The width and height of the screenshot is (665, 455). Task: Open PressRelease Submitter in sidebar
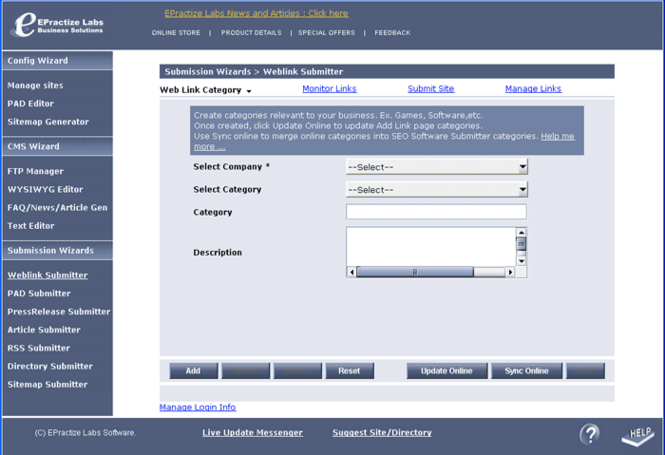point(59,312)
